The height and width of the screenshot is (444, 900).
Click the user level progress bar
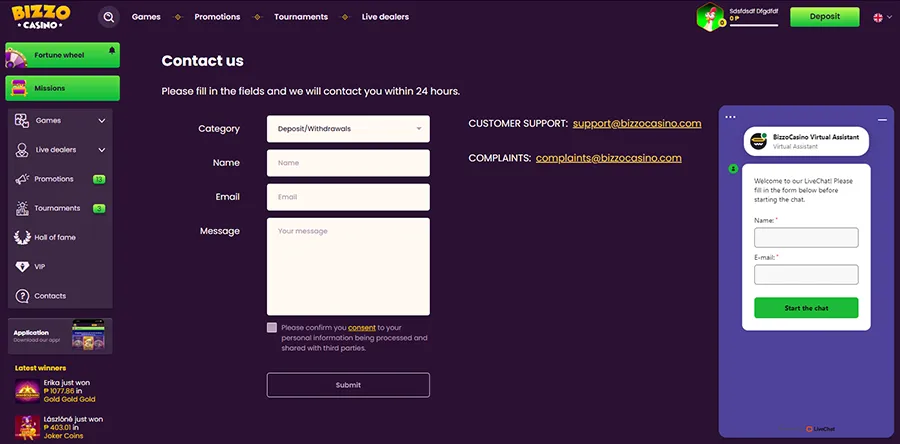[x=754, y=26]
